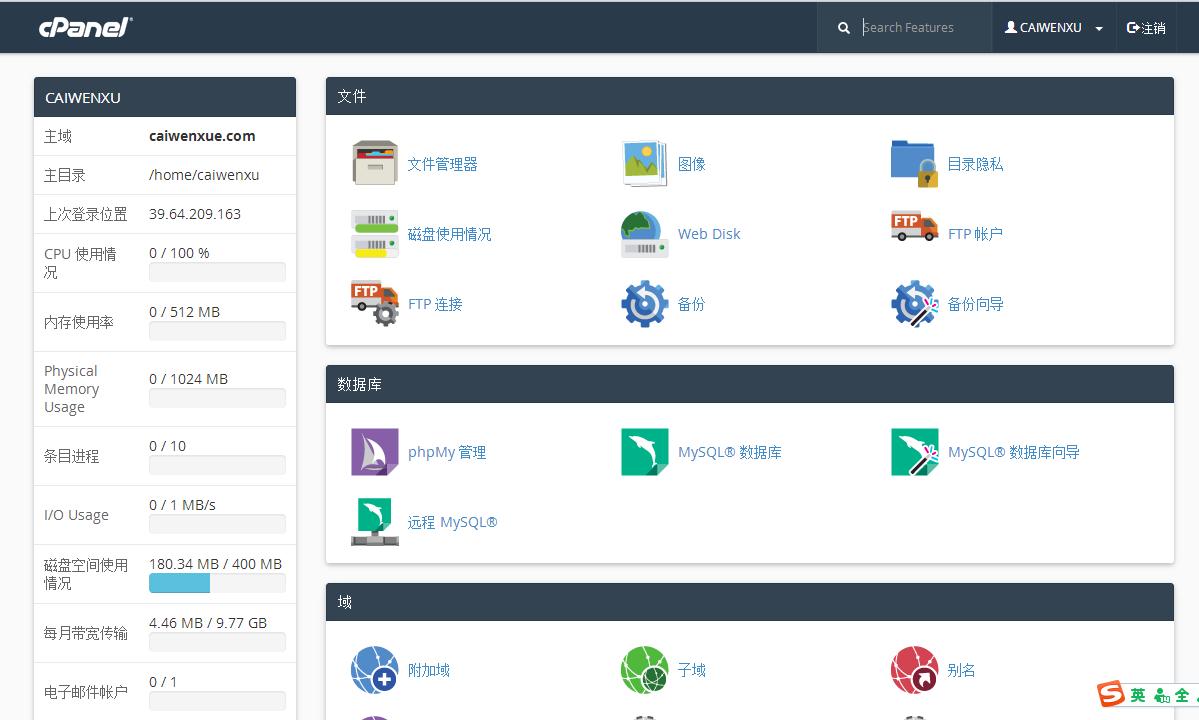Open the 附加域 (Addon Domains) icon

(x=374, y=671)
